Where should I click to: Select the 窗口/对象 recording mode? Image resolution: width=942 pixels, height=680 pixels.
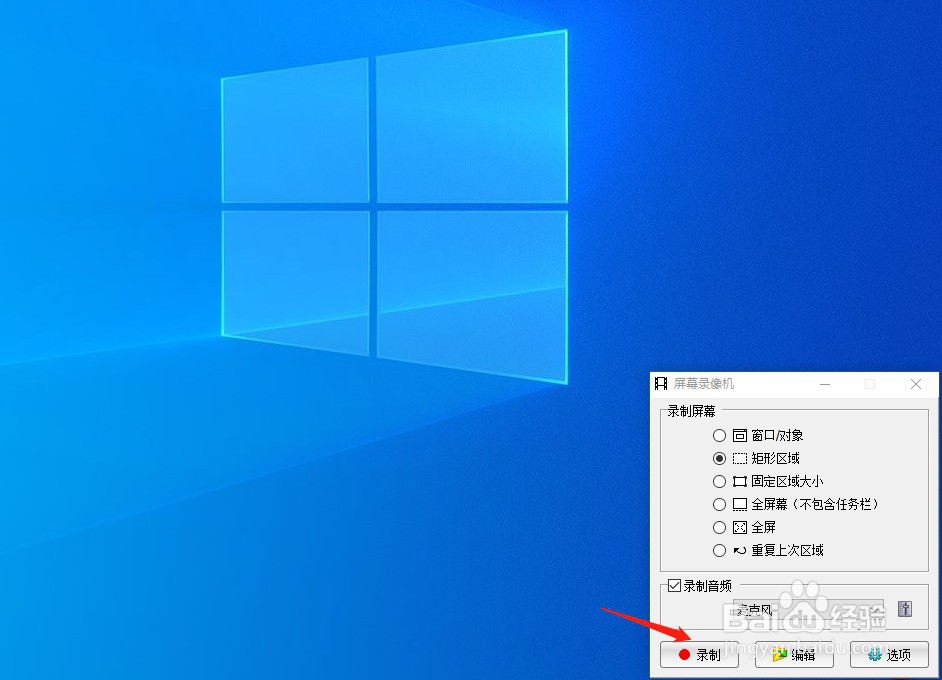(x=719, y=435)
